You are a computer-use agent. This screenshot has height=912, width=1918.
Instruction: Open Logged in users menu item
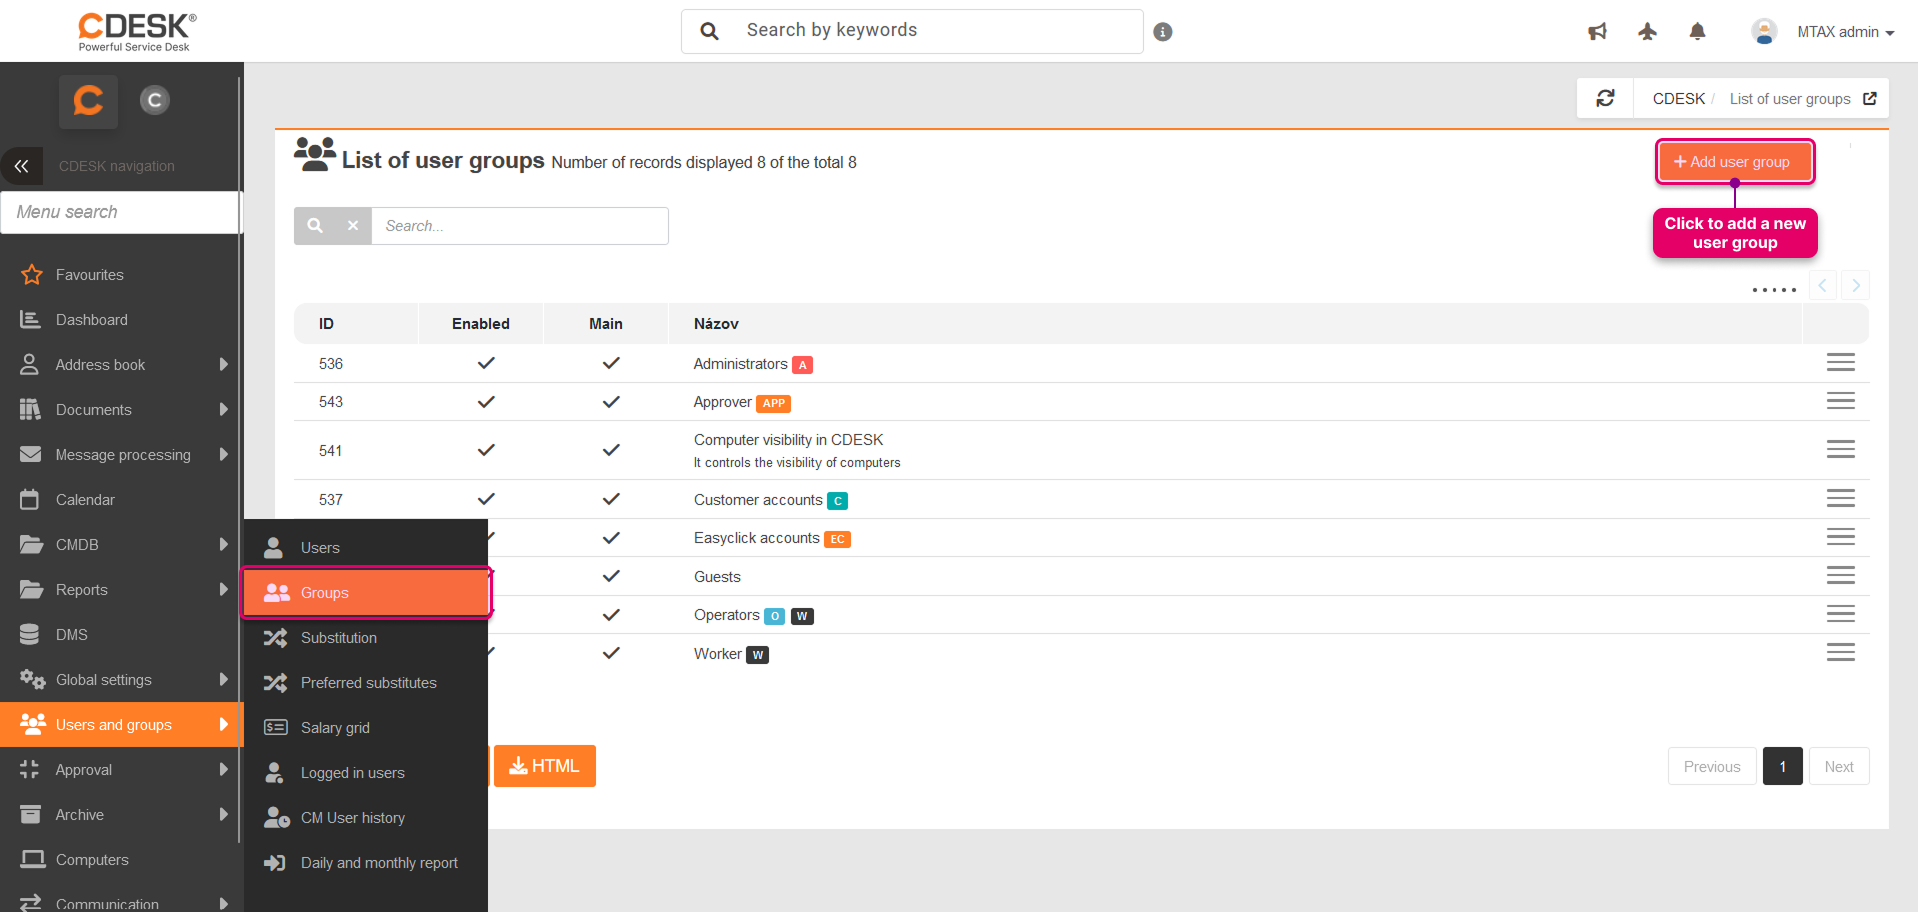click(x=352, y=773)
